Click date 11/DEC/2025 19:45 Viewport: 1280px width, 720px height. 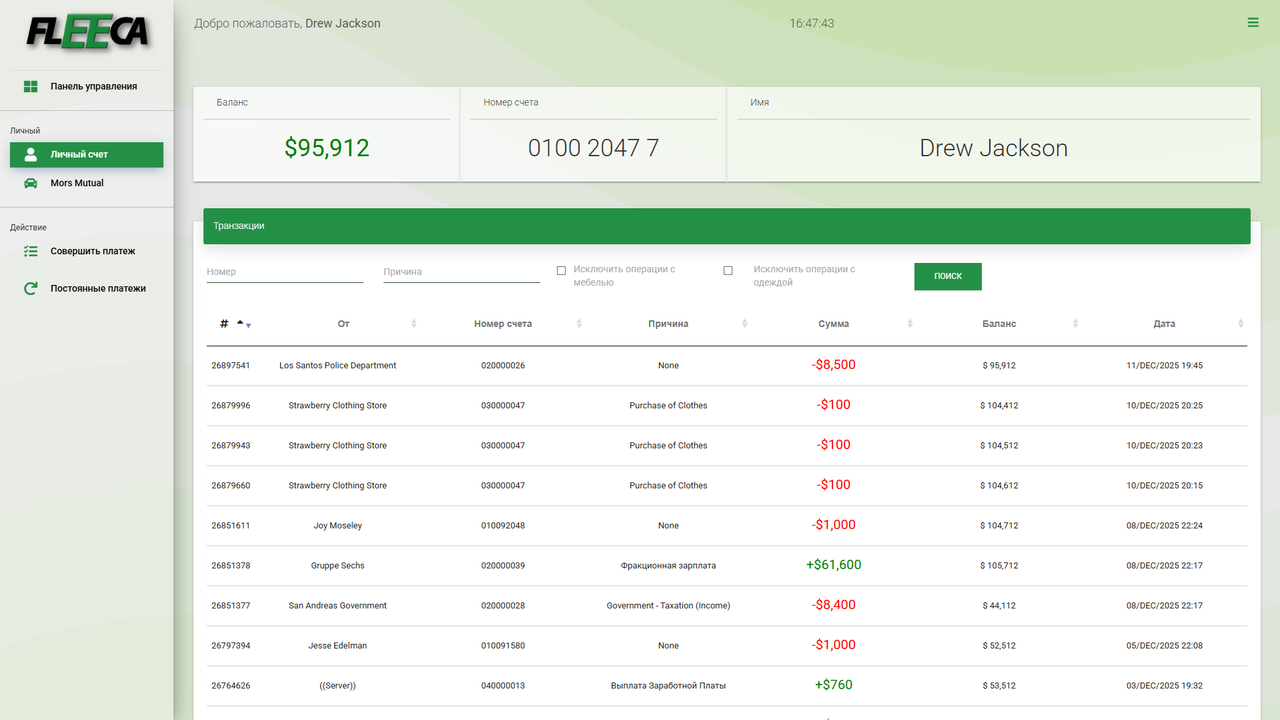point(1164,366)
